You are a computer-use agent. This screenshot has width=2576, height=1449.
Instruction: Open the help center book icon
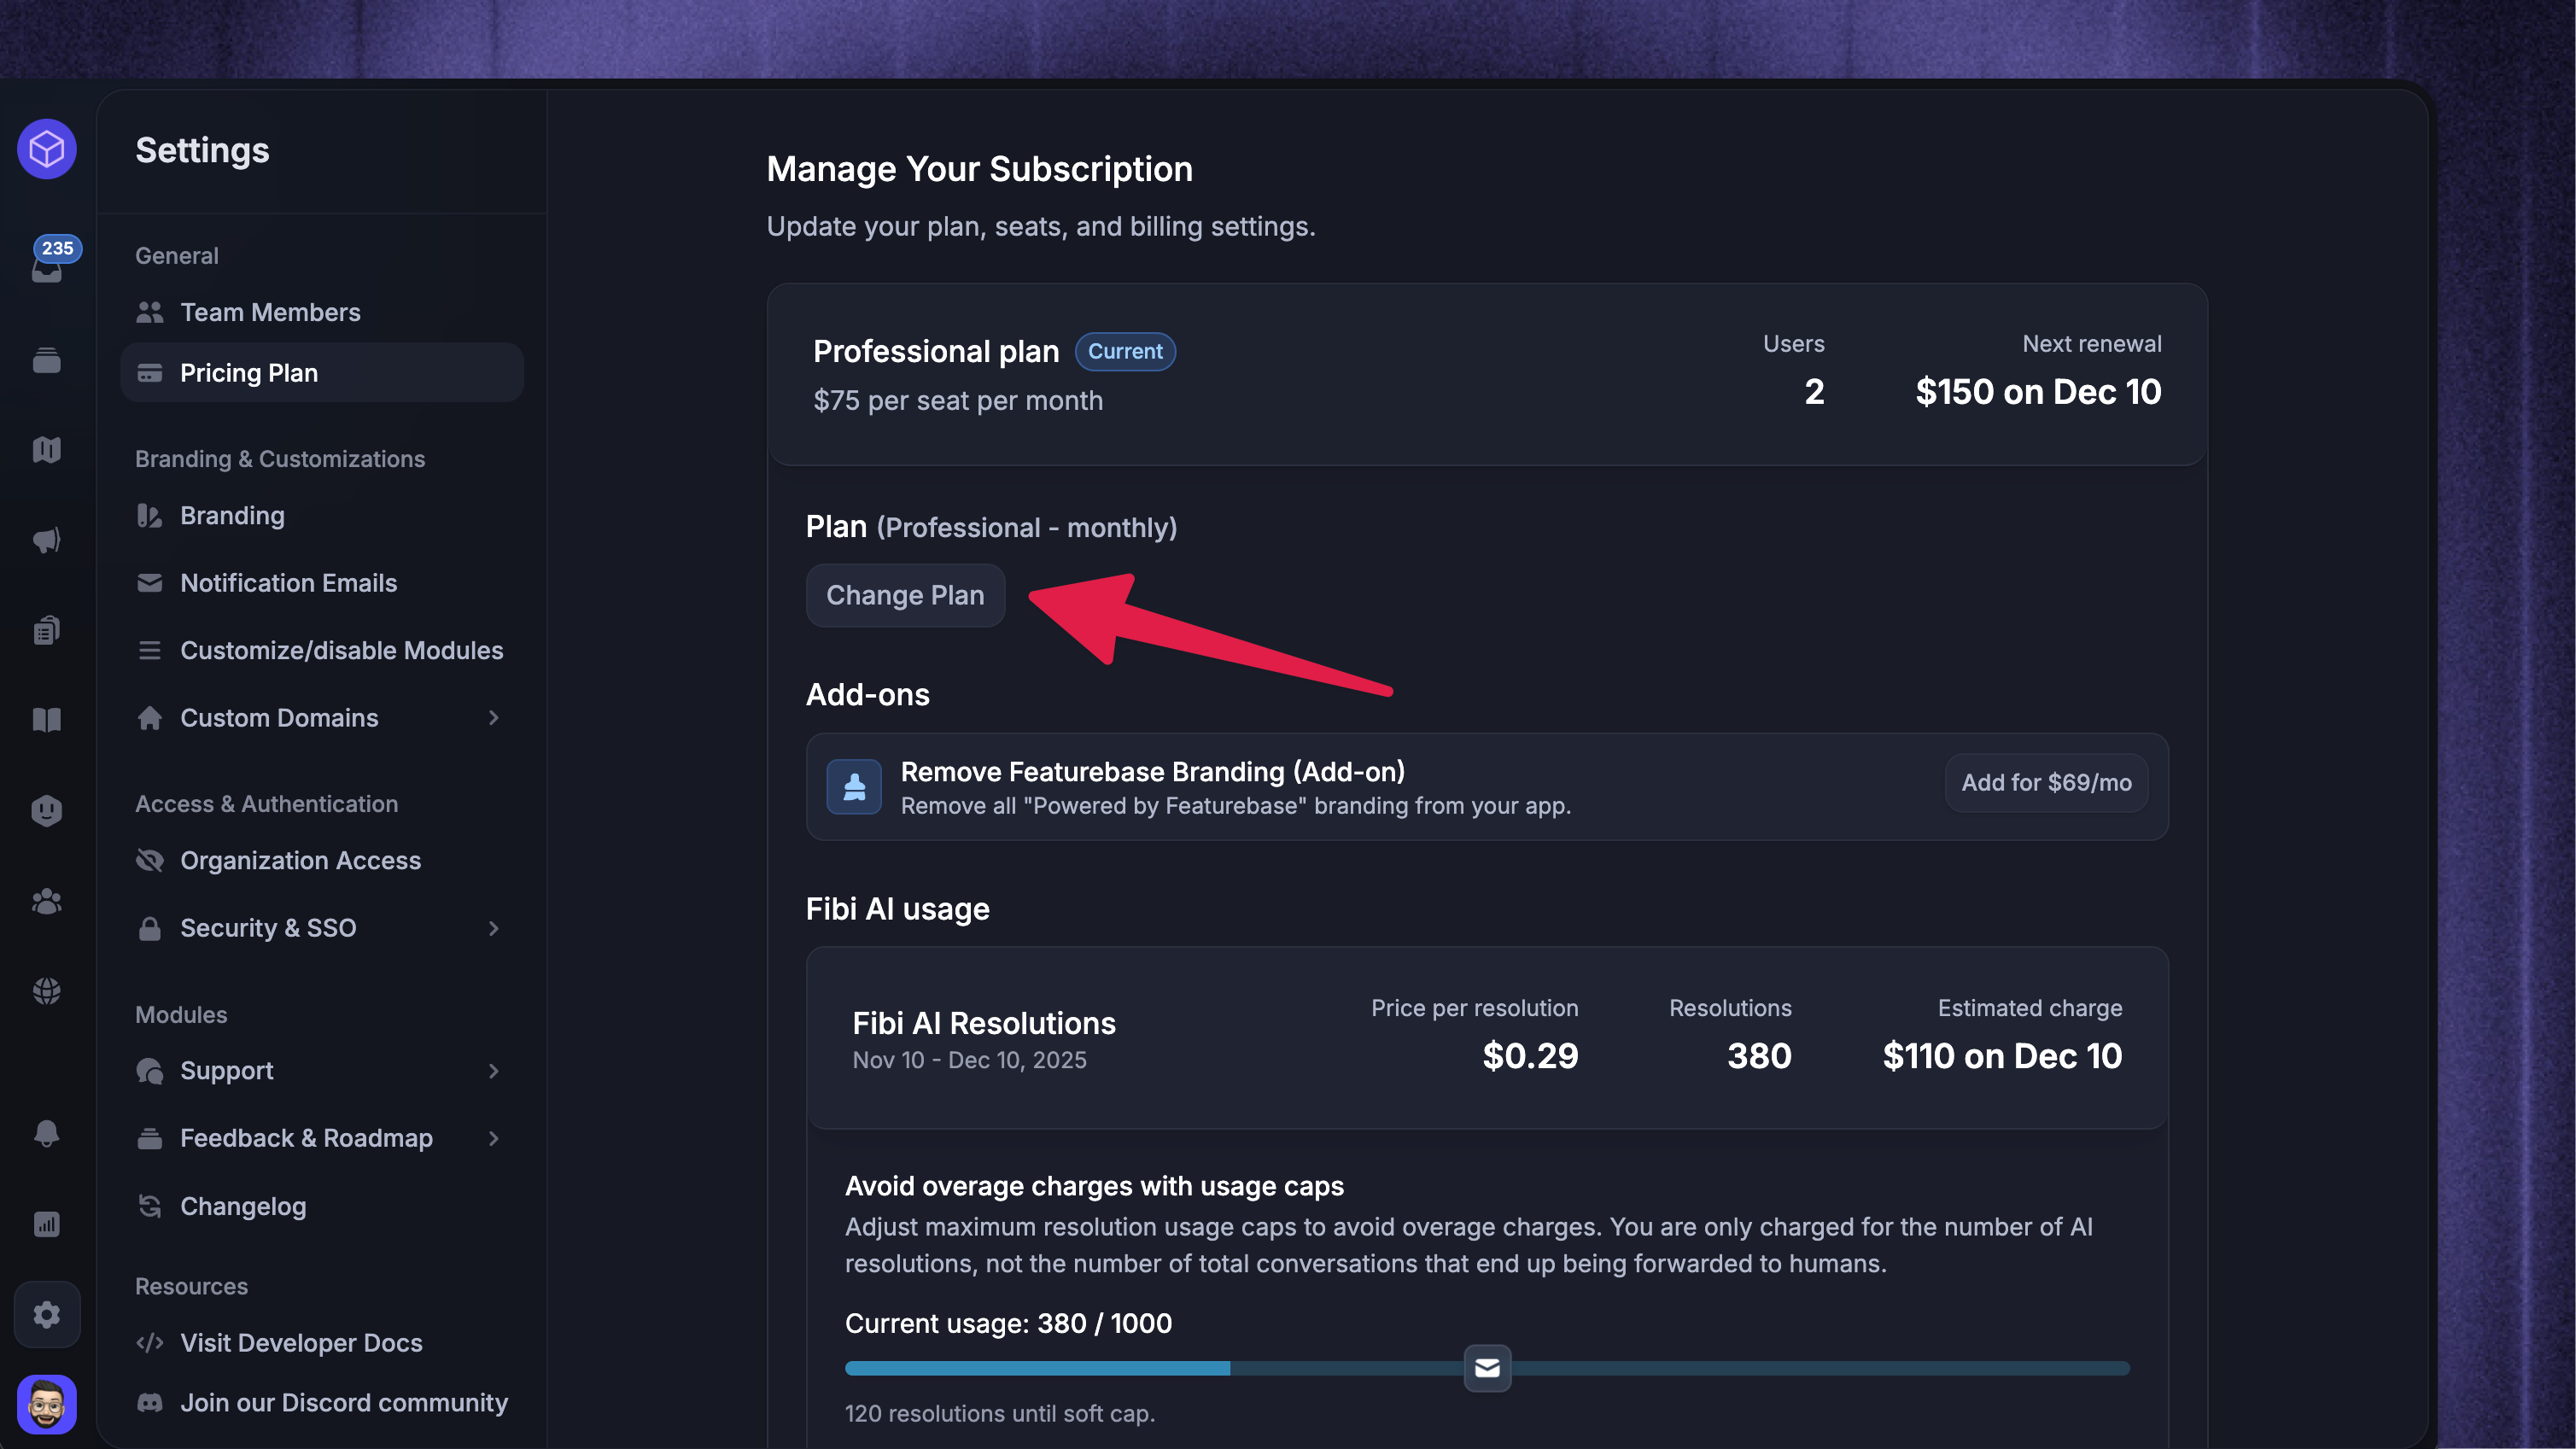pyautogui.click(x=47, y=720)
